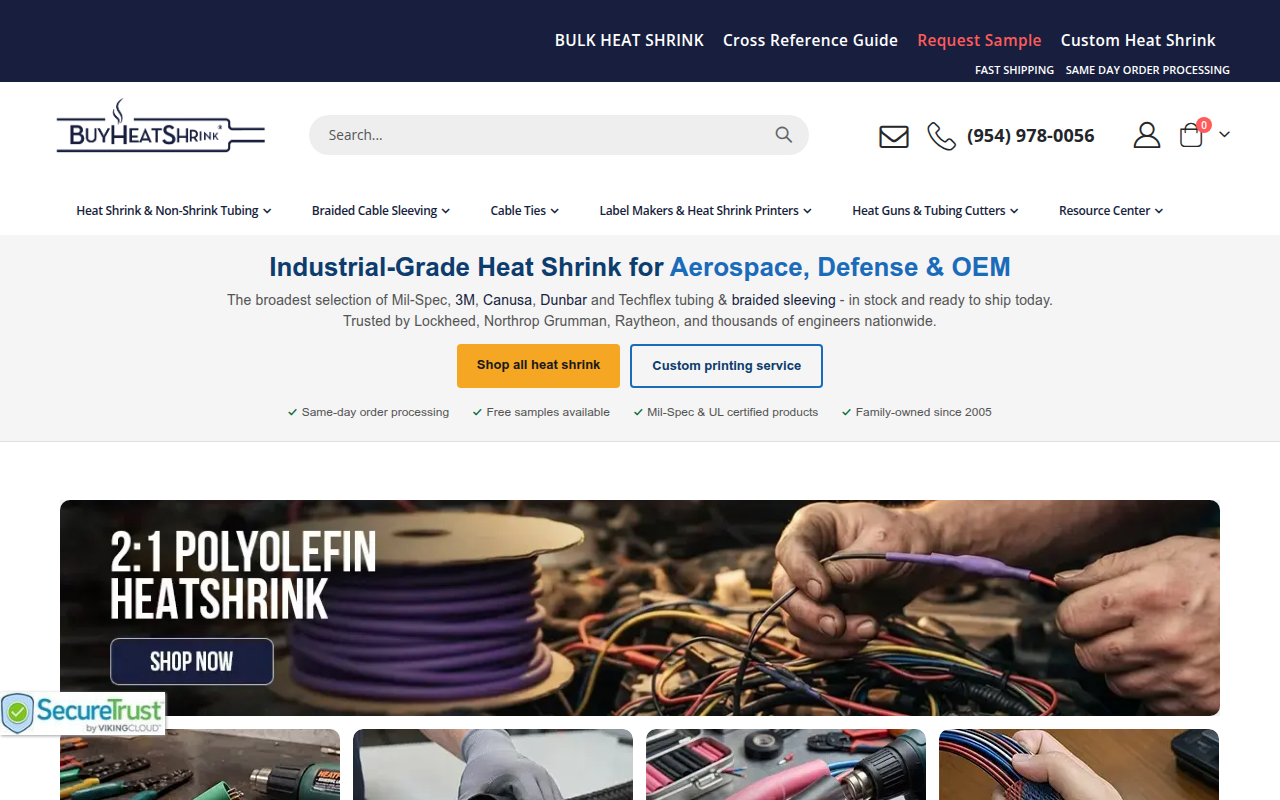1280x800 pixels.
Task: Go to Custom Heat Shrink
Action: pyautogui.click(x=1138, y=40)
